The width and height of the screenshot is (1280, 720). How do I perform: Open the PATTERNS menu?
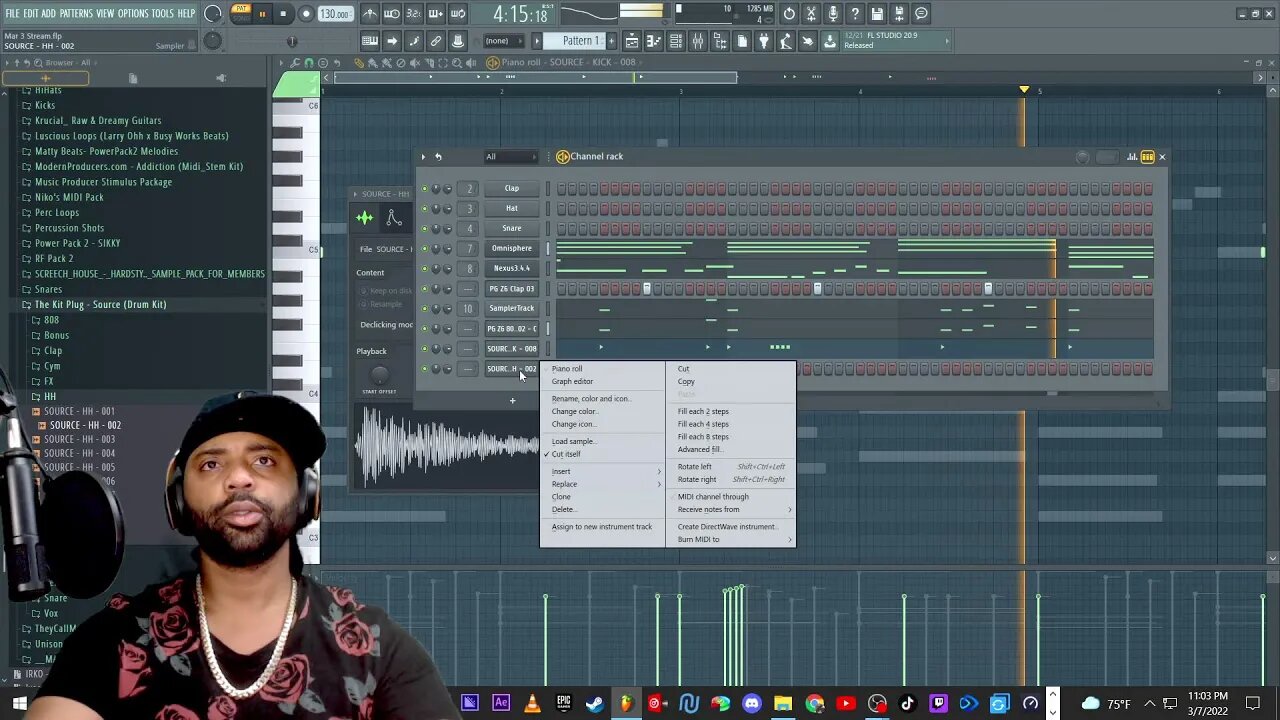coord(76,14)
